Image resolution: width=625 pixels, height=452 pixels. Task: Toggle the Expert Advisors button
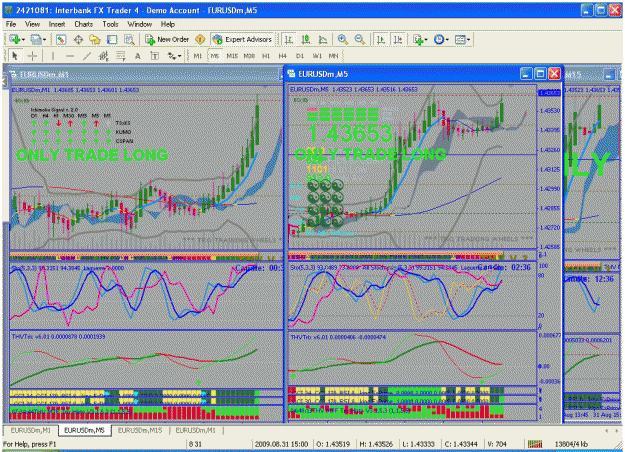(x=242, y=39)
